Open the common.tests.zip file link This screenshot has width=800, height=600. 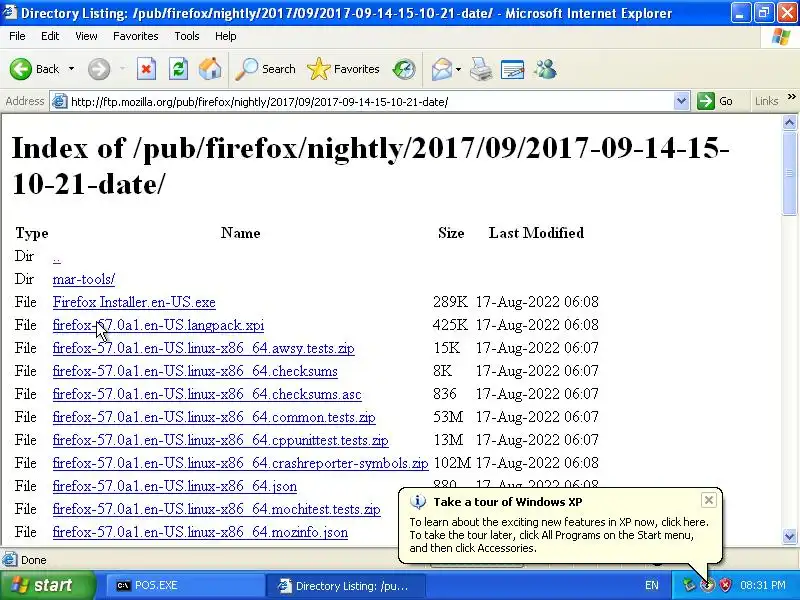[214, 417]
